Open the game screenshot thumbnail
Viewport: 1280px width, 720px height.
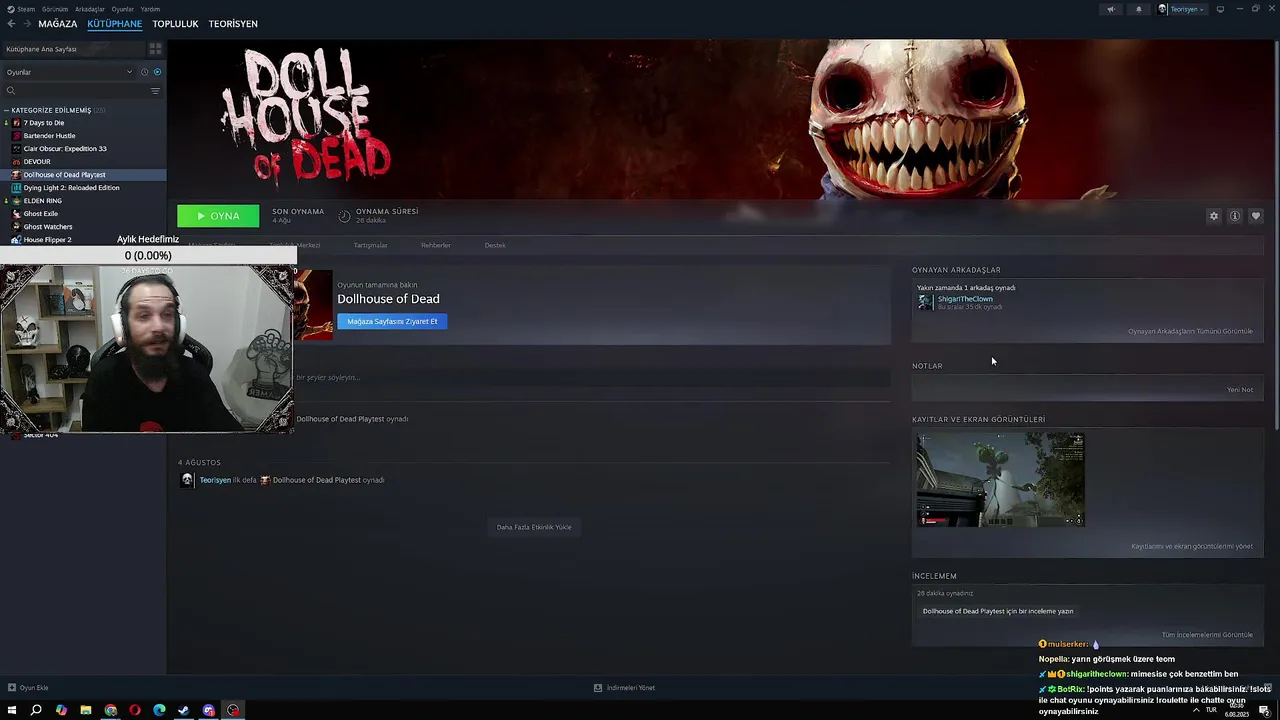[x=1000, y=480]
